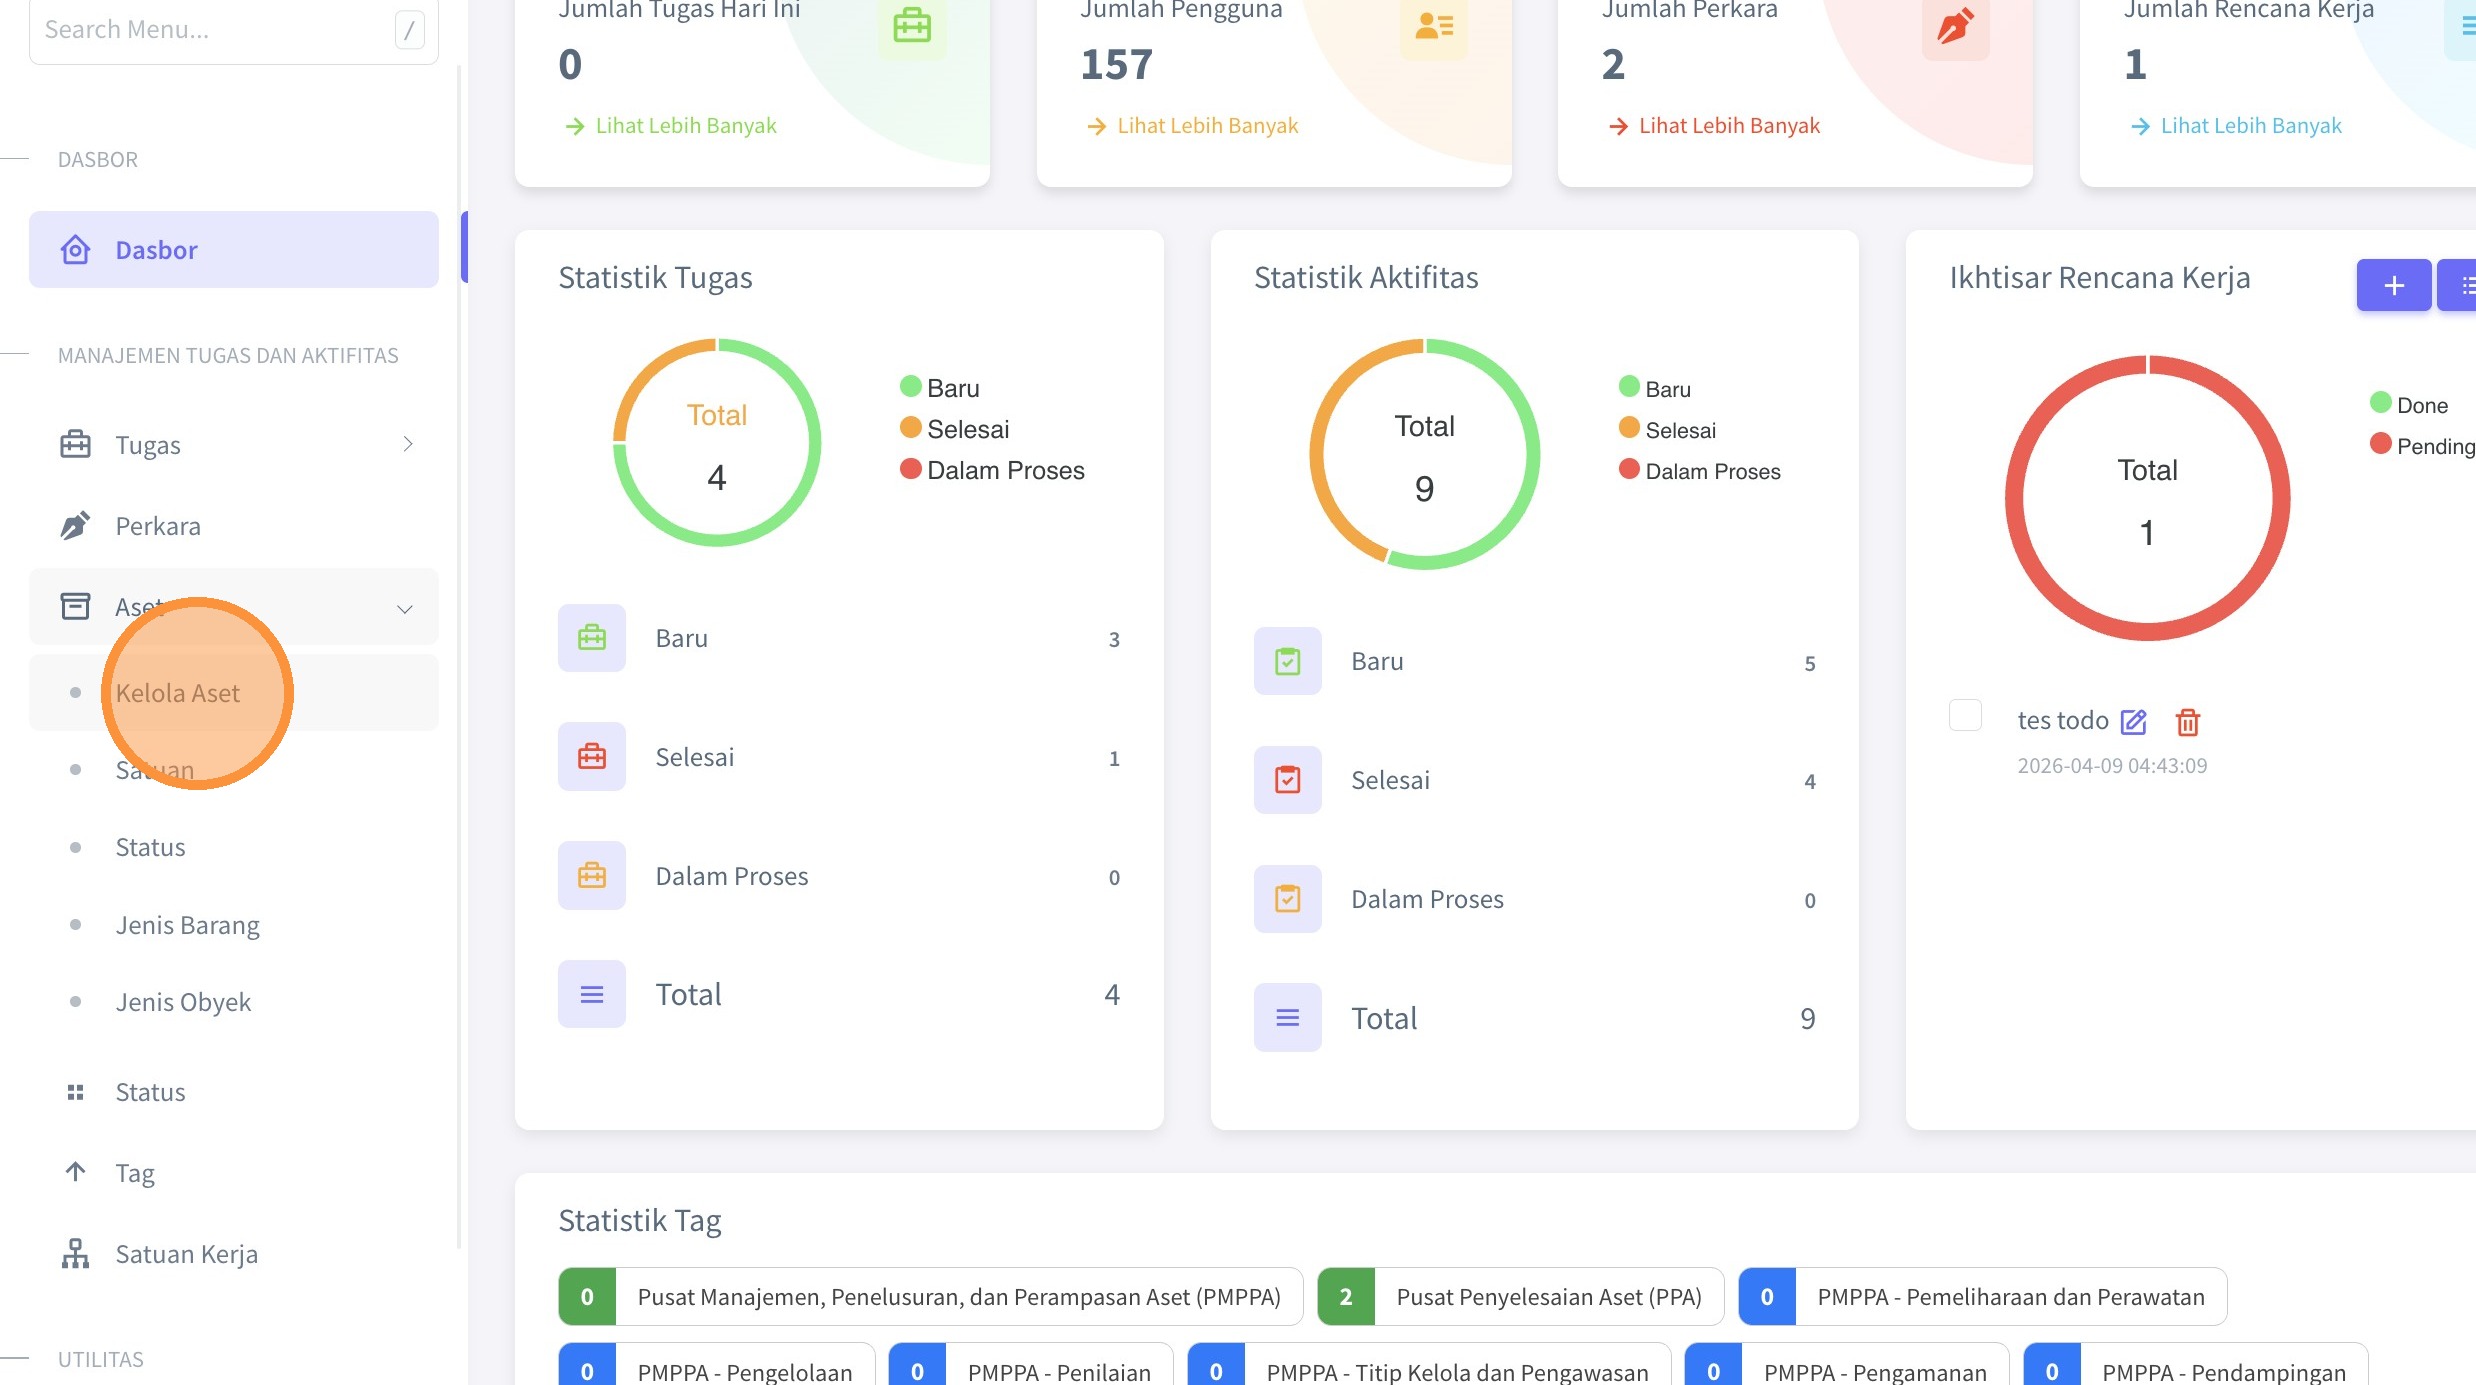Click the green Baru briefcase icon in Statistik Tugas
This screenshot has width=2476, height=1385.
(x=592, y=638)
